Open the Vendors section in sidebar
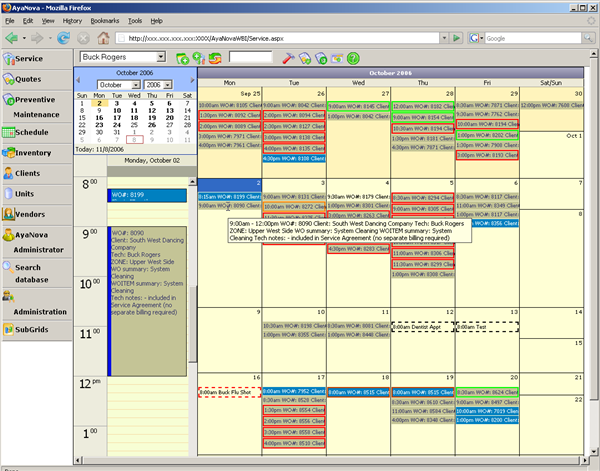 pos(37,214)
